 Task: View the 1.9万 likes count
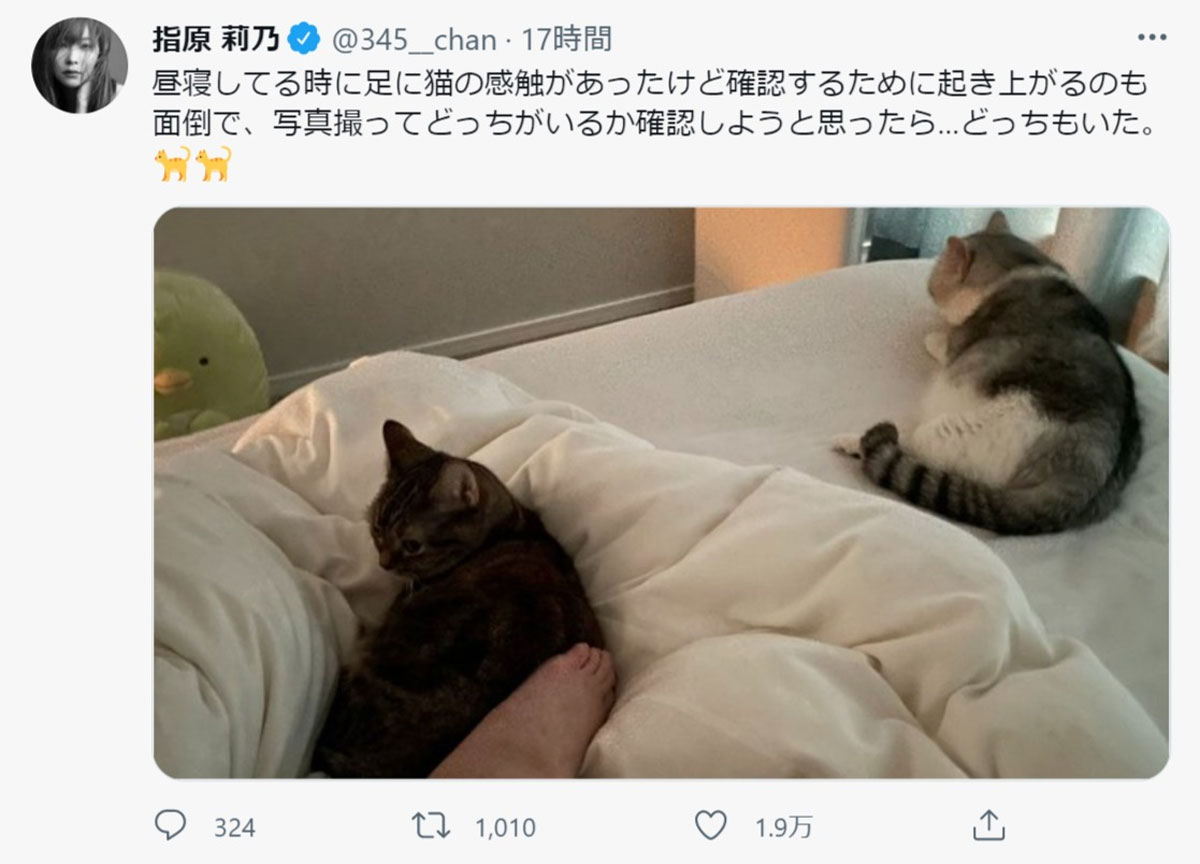(x=783, y=828)
